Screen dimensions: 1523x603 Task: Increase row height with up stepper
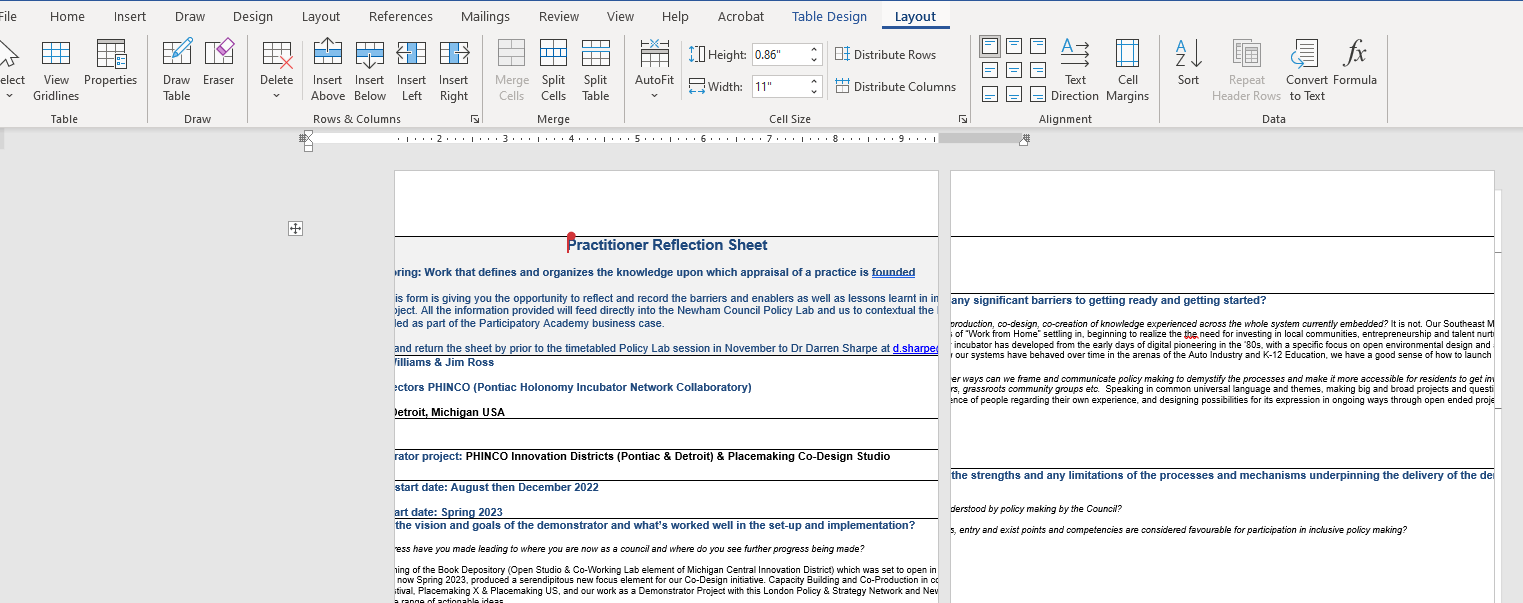814,50
